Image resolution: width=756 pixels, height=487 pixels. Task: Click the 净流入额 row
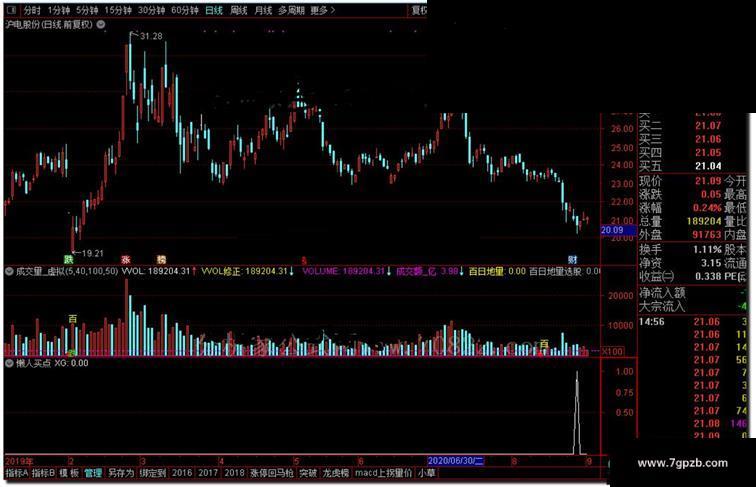pyautogui.click(x=692, y=293)
